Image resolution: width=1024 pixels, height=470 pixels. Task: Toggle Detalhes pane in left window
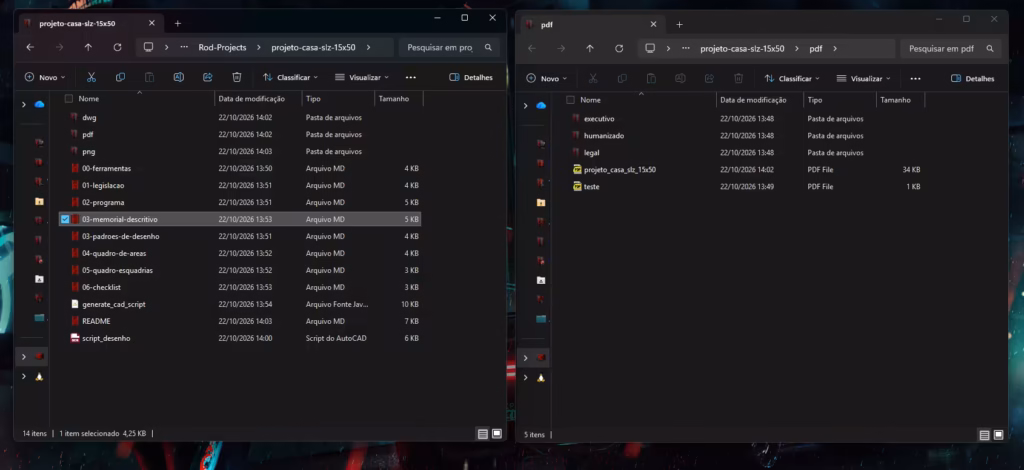pos(471,77)
